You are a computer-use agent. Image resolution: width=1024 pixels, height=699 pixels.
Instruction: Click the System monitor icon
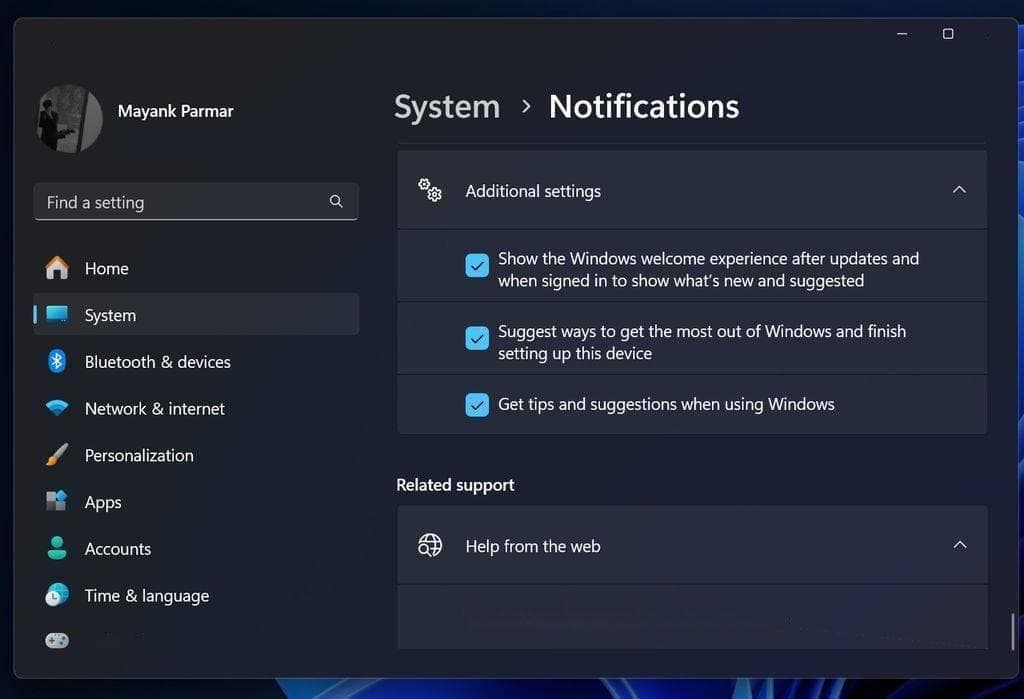(57, 314)
